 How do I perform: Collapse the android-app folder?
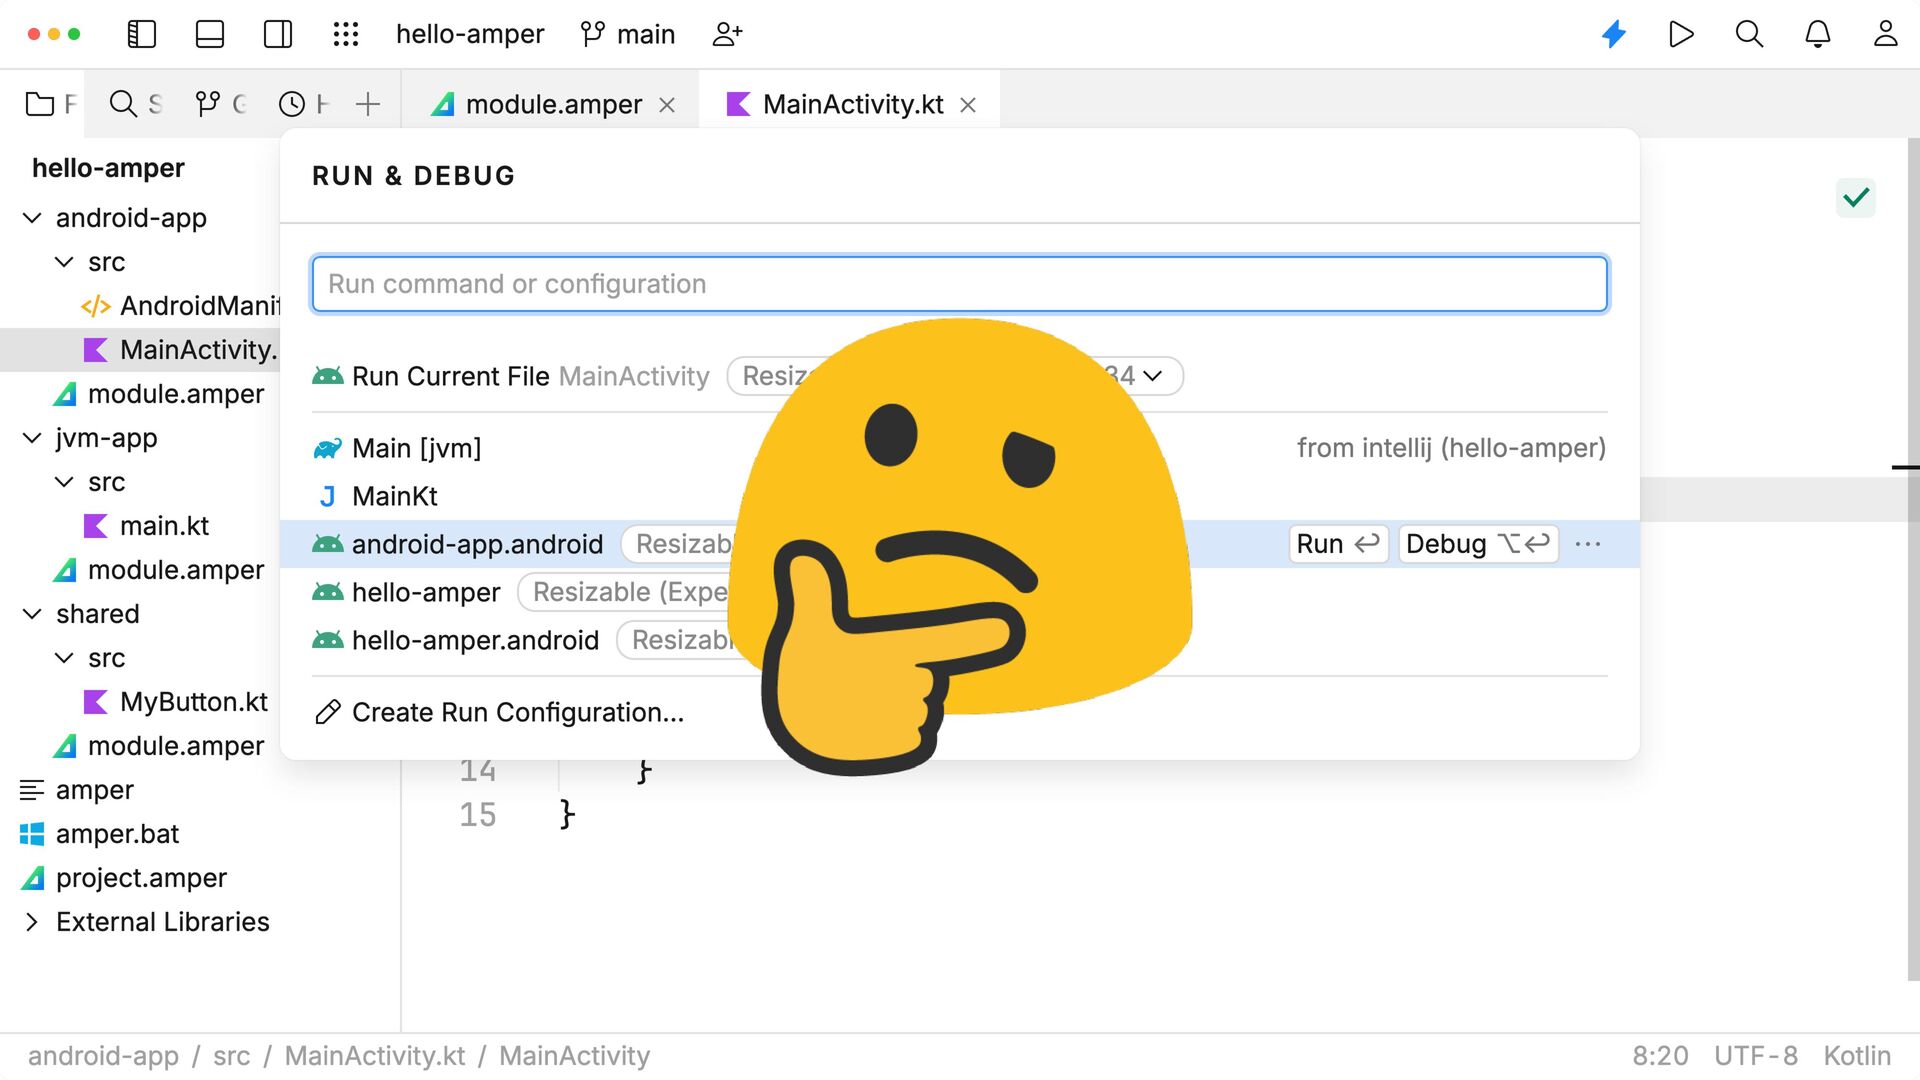click(x=32, y=218)
